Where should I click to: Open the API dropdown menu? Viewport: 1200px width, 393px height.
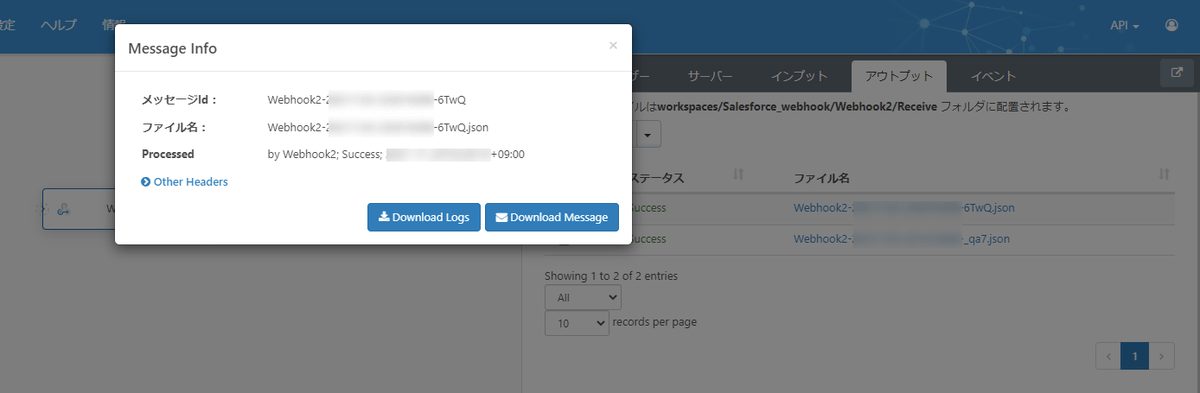[x=1125, y=25]
